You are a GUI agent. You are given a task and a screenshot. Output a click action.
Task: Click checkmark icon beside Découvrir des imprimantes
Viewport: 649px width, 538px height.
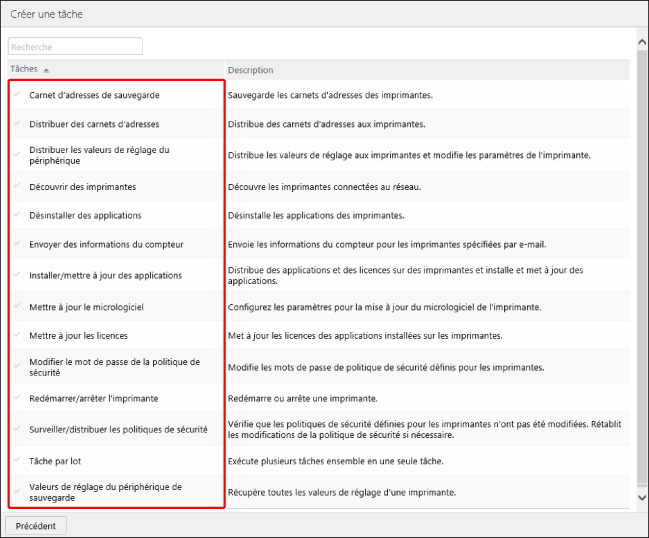click(x=17, y=187)
